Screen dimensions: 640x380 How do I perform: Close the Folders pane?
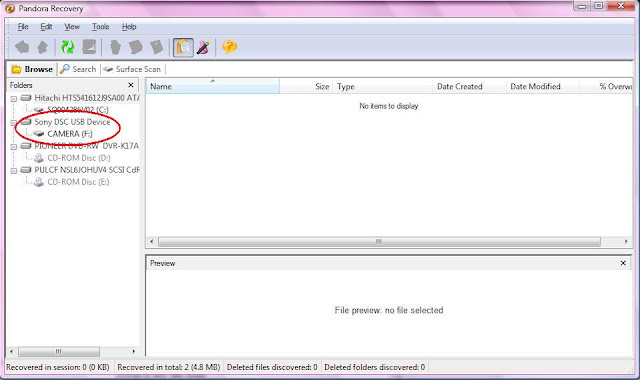click(131, 85)
